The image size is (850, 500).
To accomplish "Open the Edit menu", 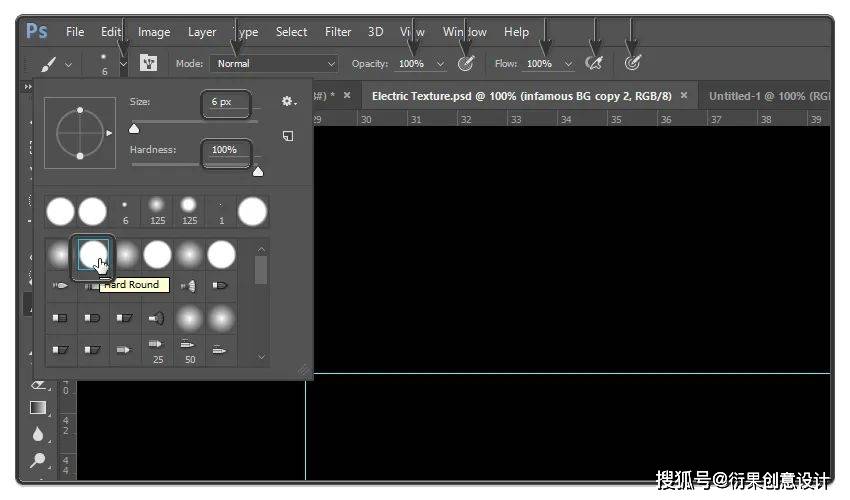I will click(x=111, y=32).
